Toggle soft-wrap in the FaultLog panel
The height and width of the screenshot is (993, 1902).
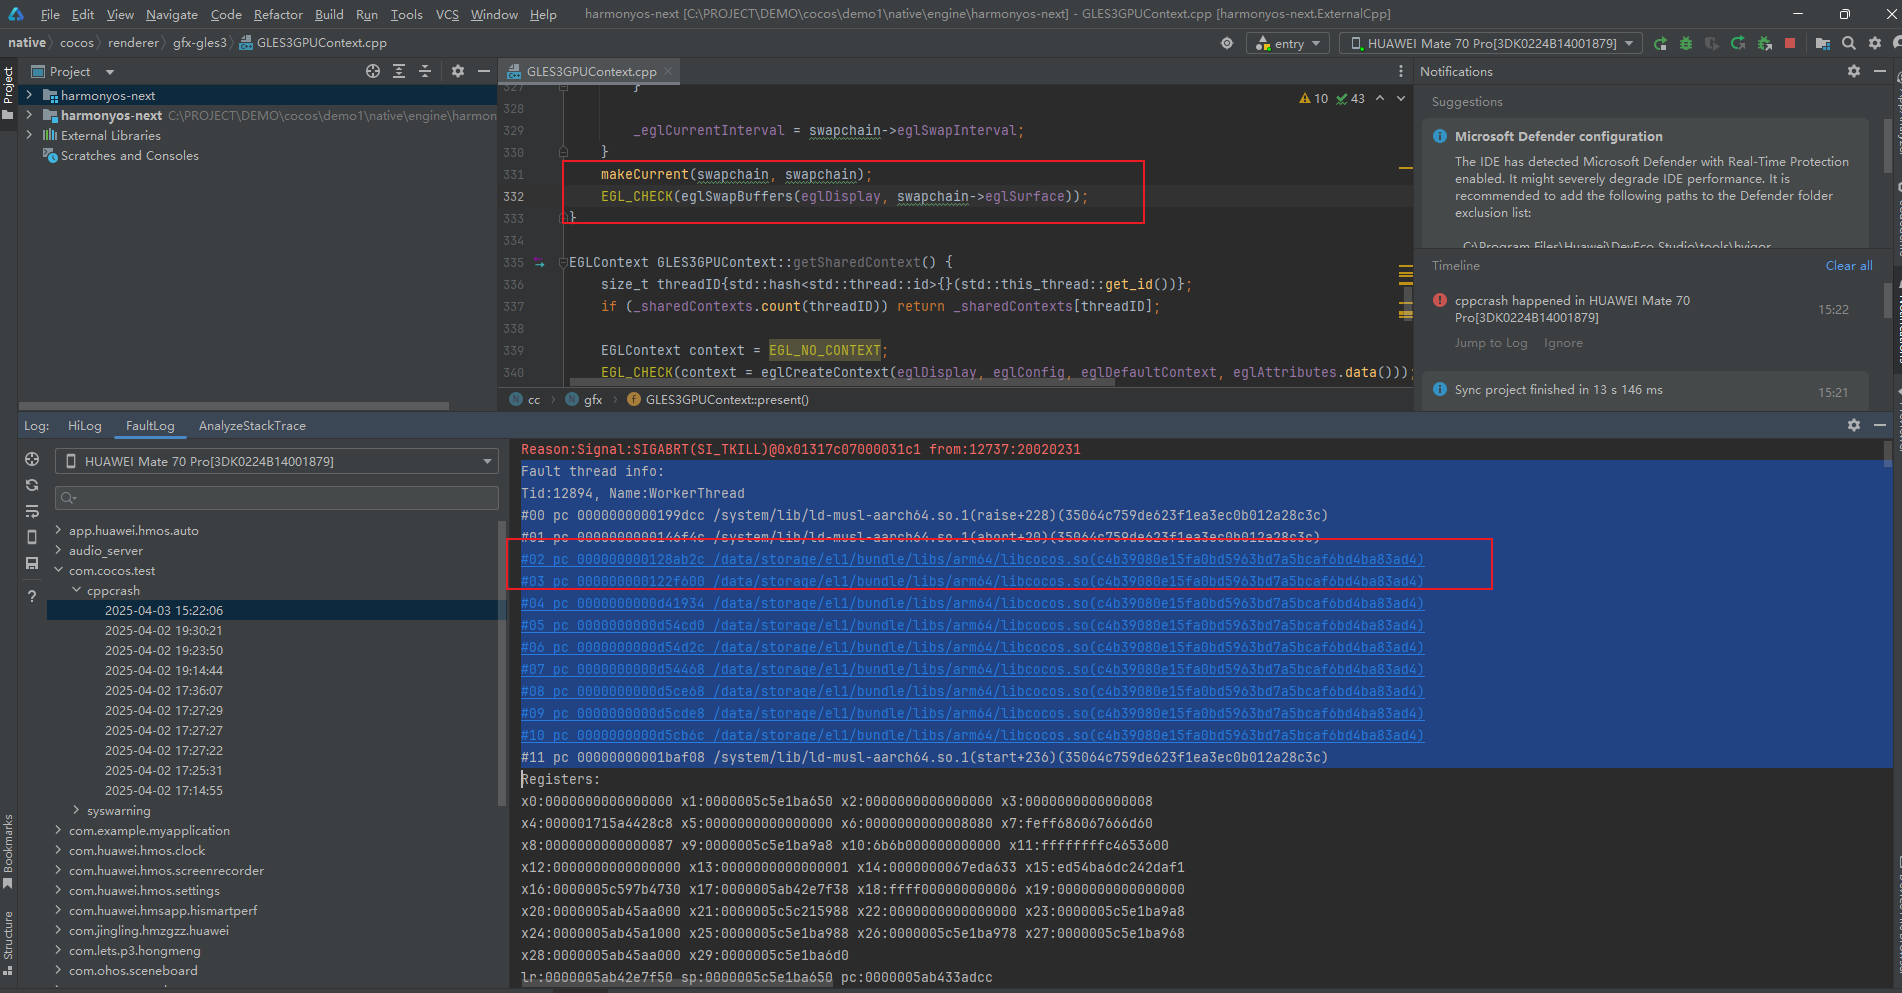tap(32, 511)
